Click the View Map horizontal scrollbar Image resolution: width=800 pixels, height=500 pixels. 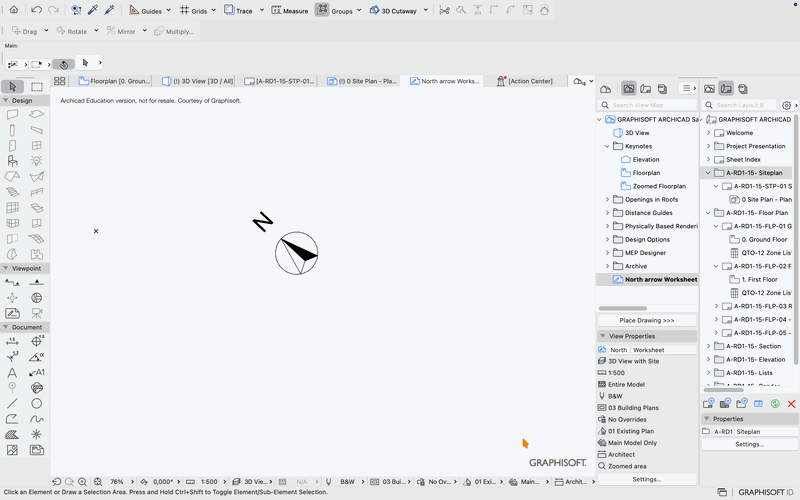pos(622,308)
